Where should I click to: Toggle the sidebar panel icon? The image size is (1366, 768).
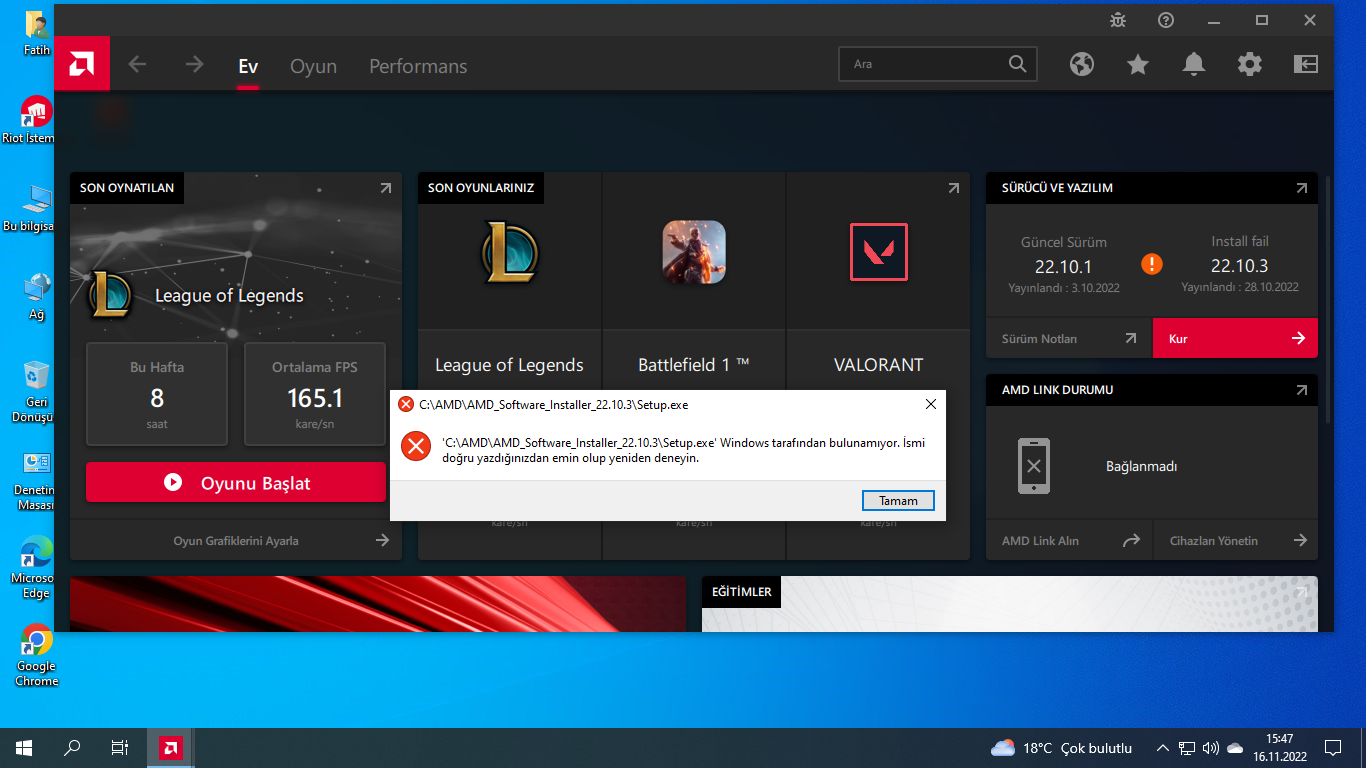click(x=1306, y=64)
